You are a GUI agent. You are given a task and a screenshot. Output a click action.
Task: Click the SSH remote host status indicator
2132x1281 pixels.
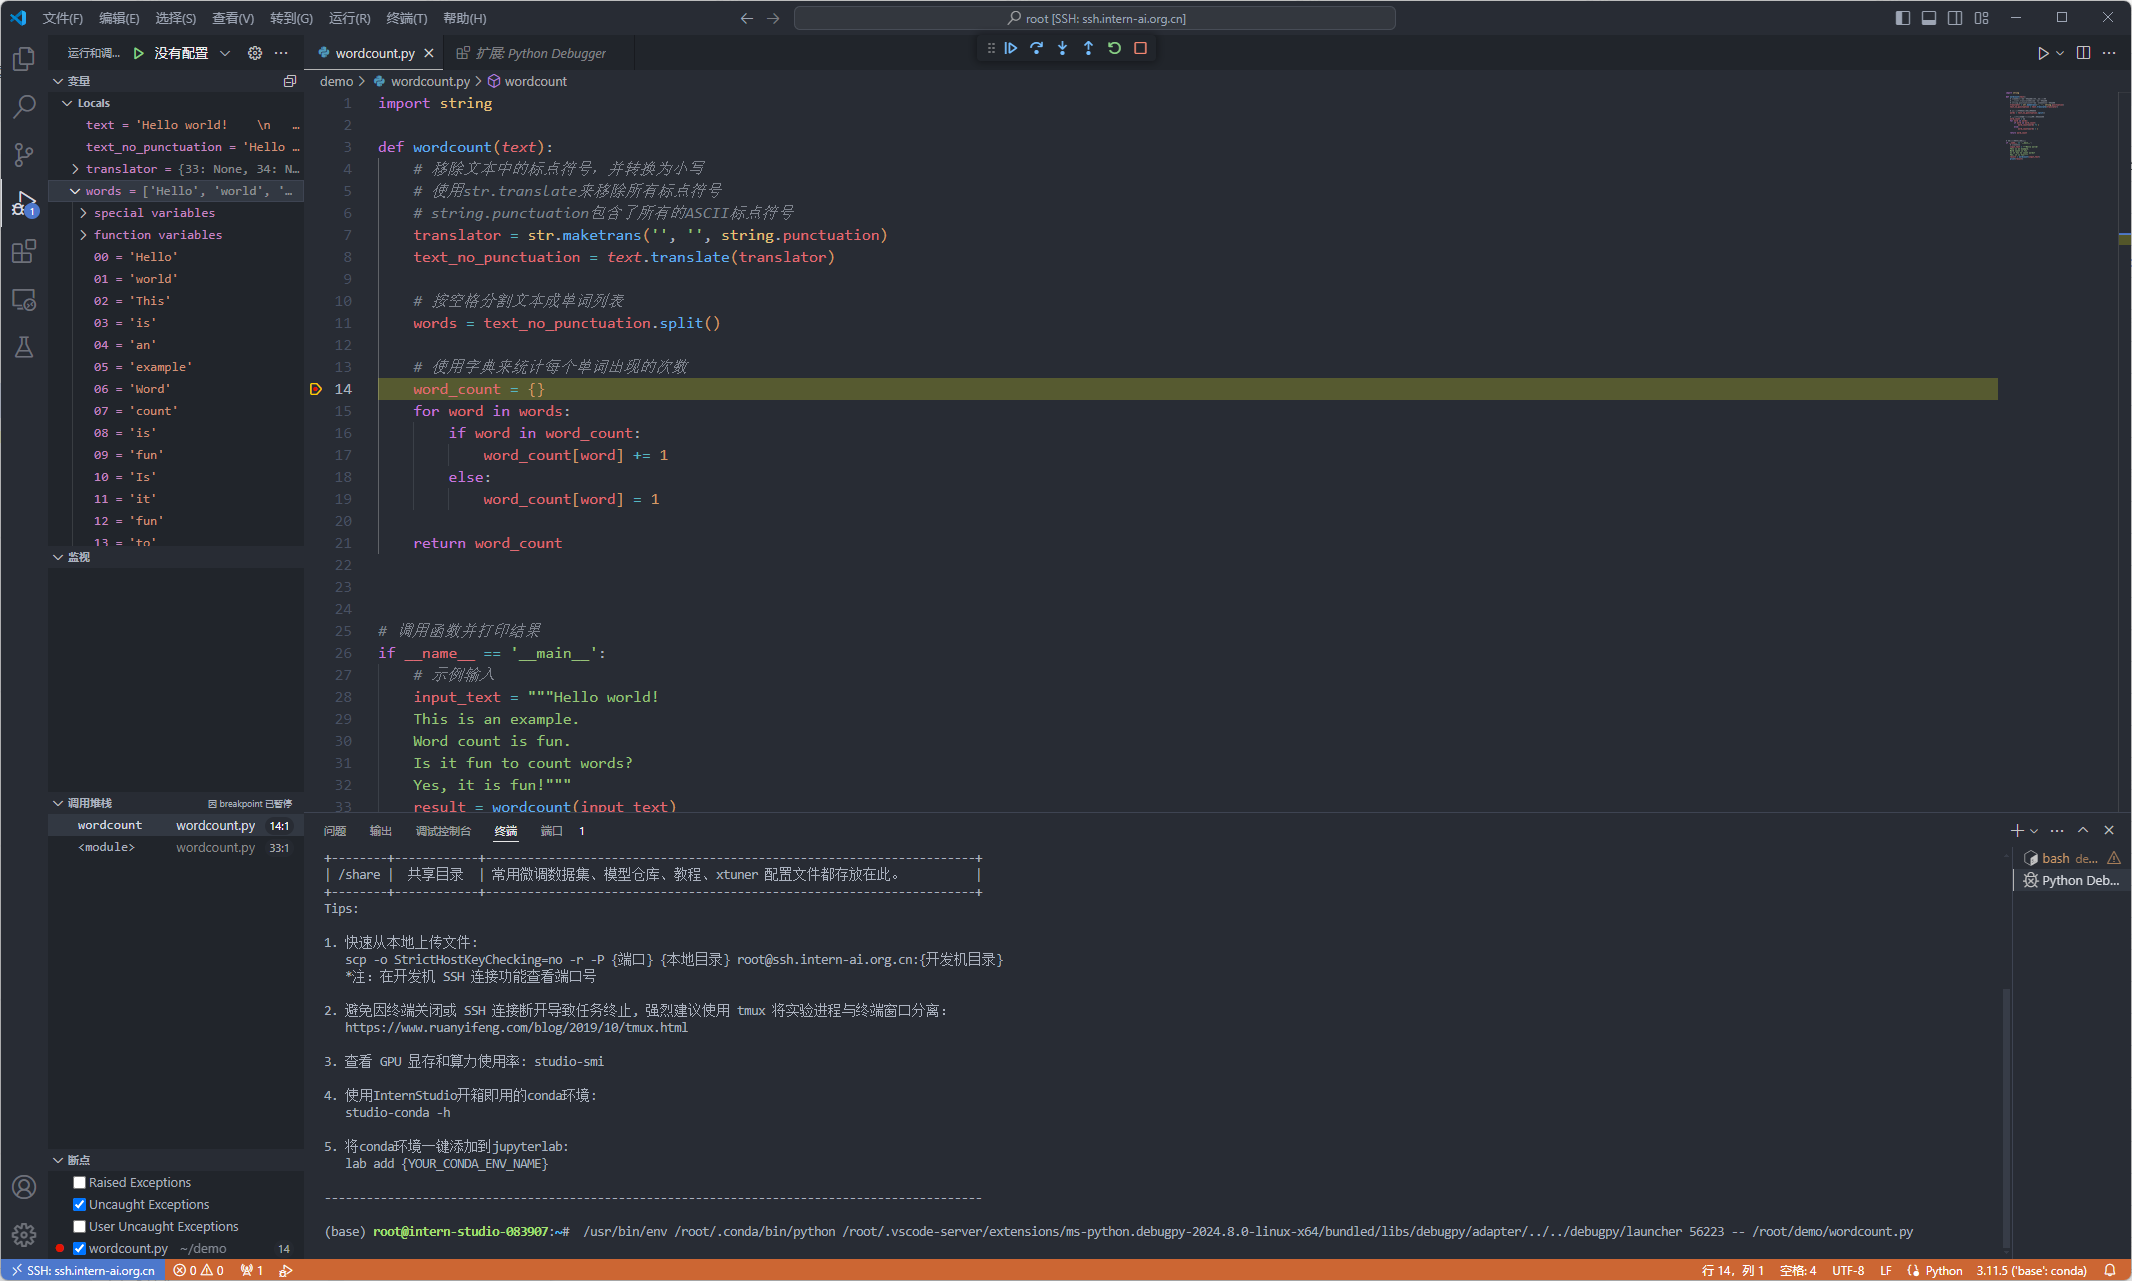(x=83, y=1270)
